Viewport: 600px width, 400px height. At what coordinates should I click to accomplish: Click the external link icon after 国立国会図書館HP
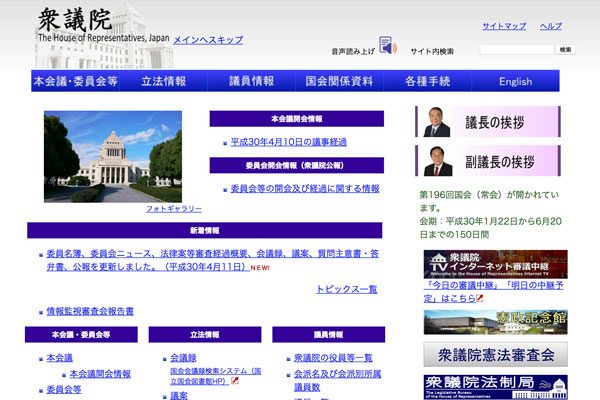click(x=235, y=380)
